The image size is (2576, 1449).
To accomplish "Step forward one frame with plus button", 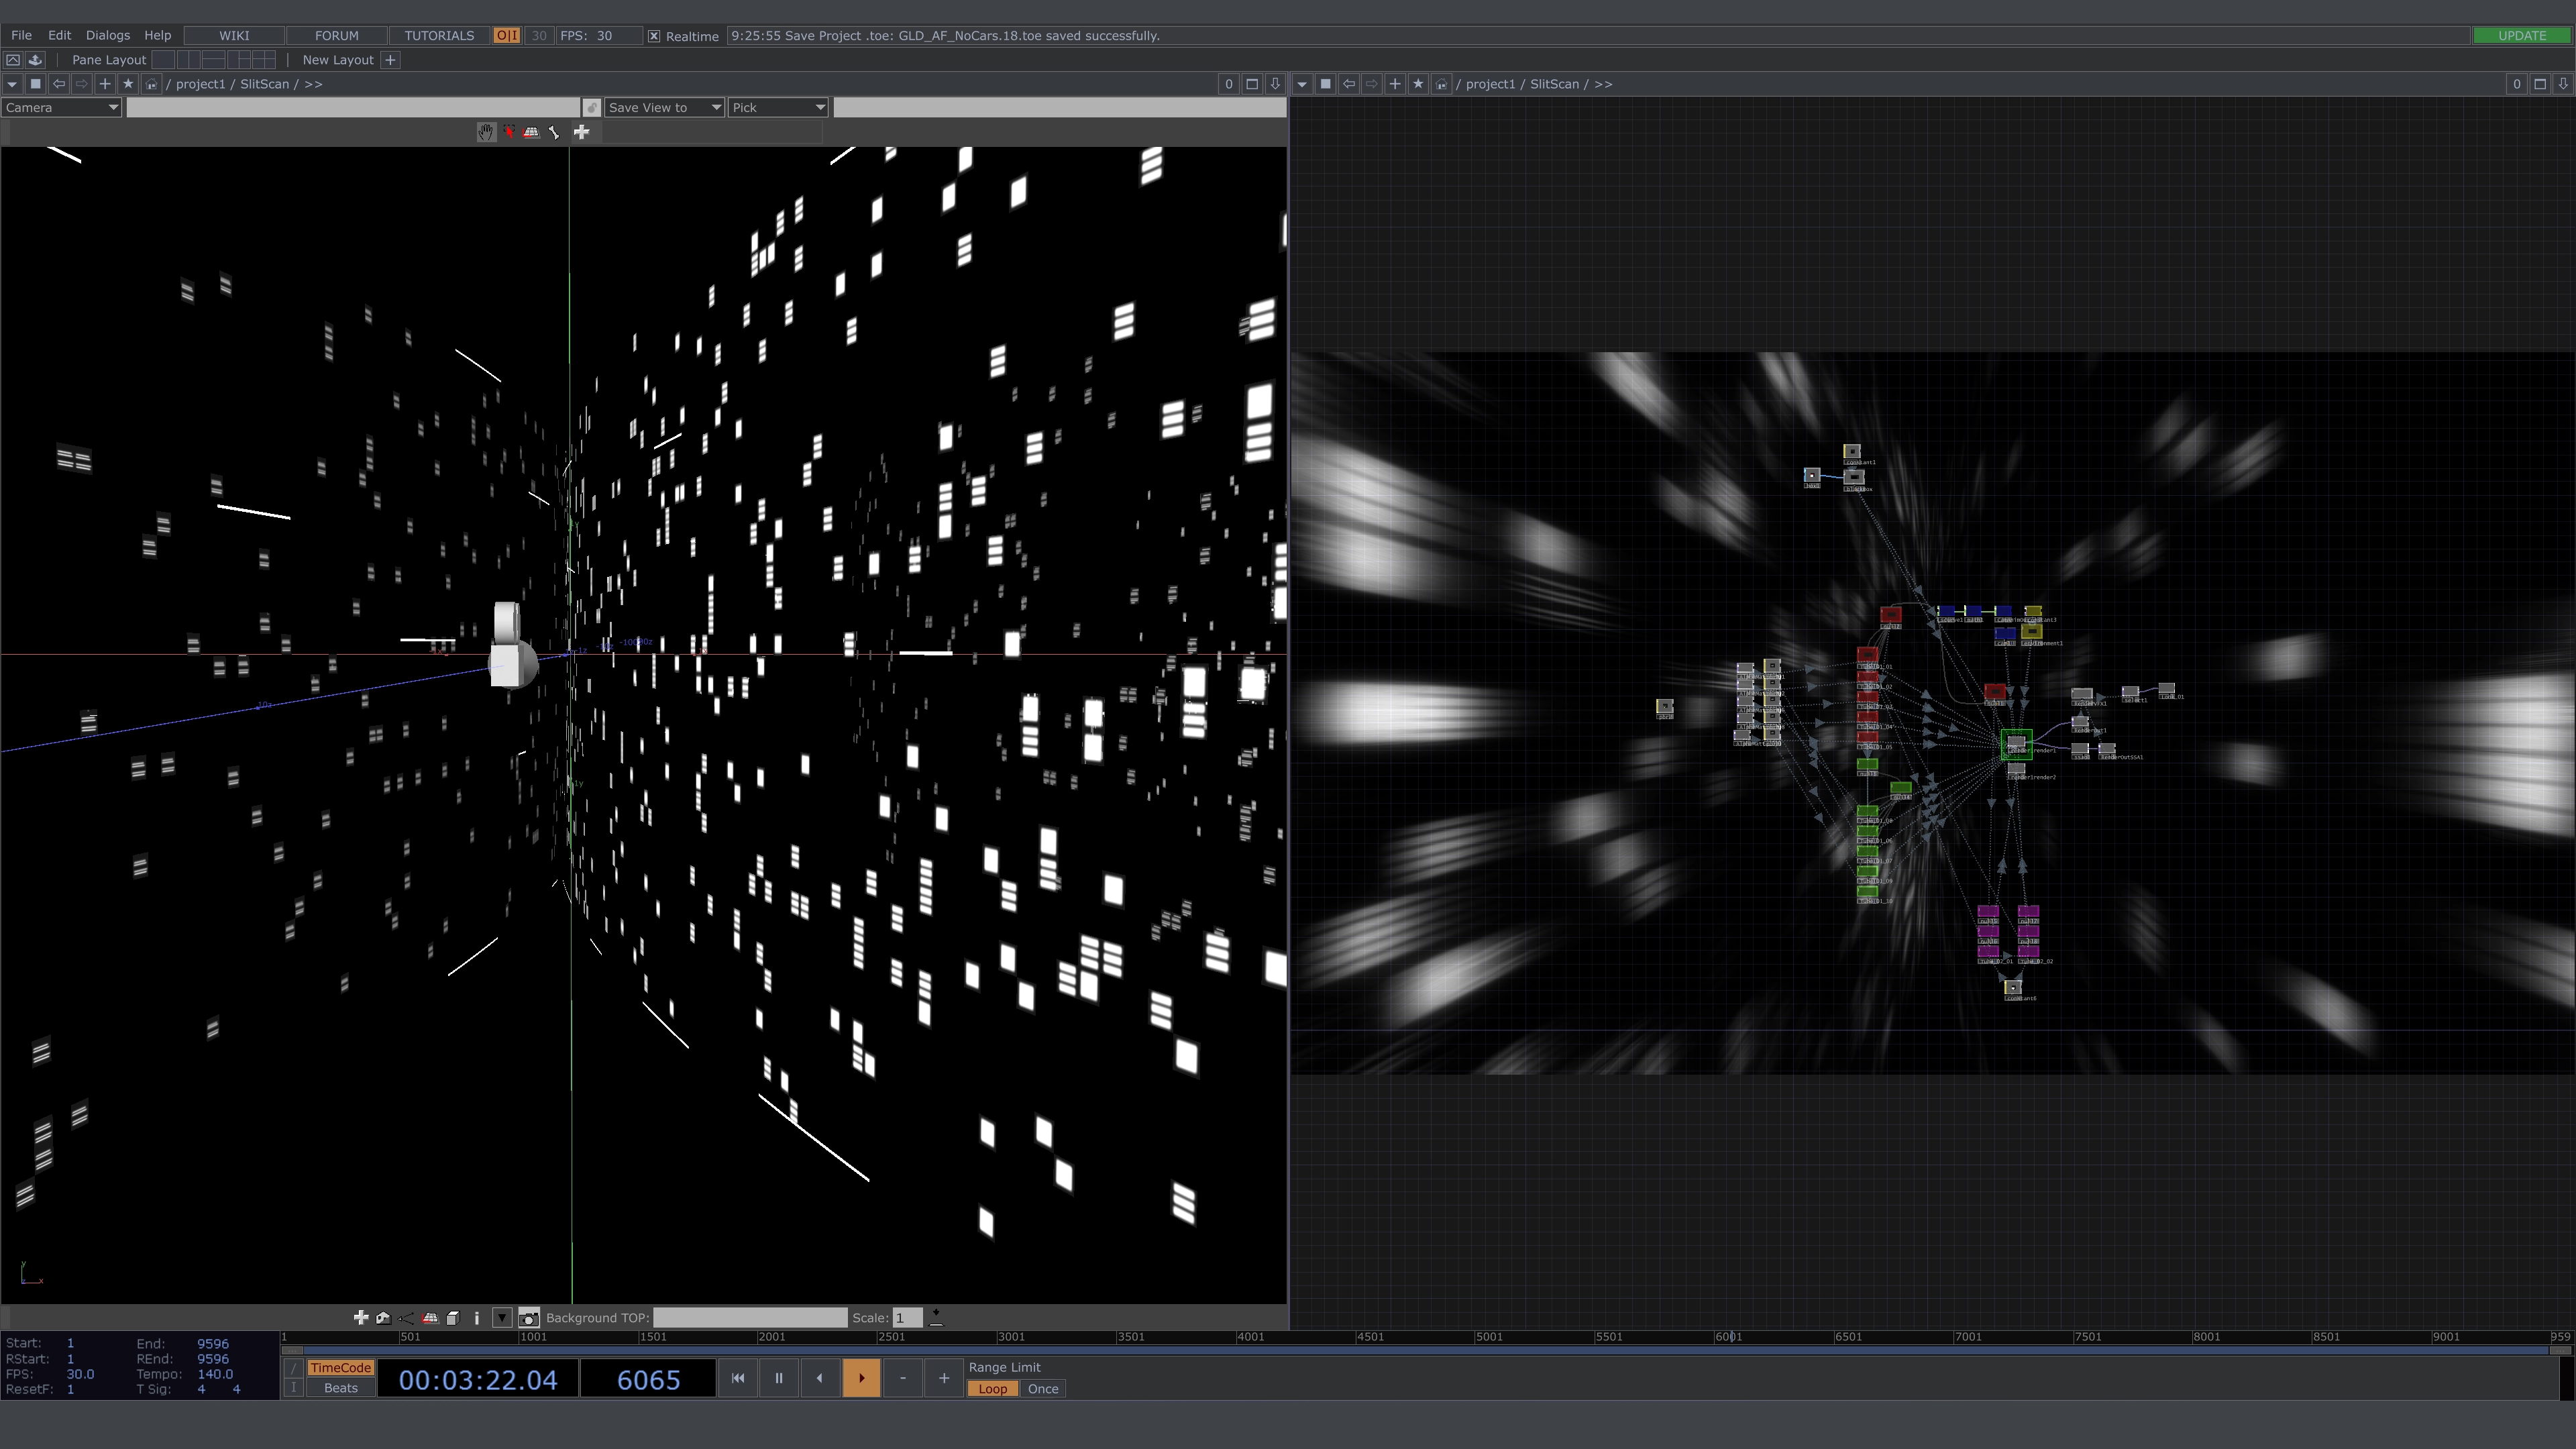I will (943, 1378).
